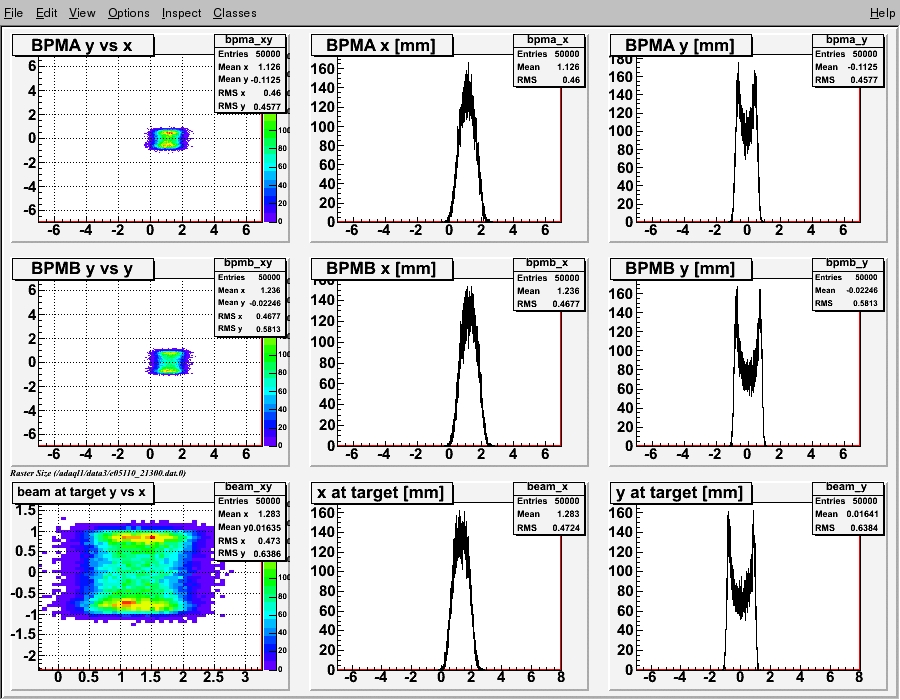
Task: Open the Help menu
Action: tap(882, 13)
